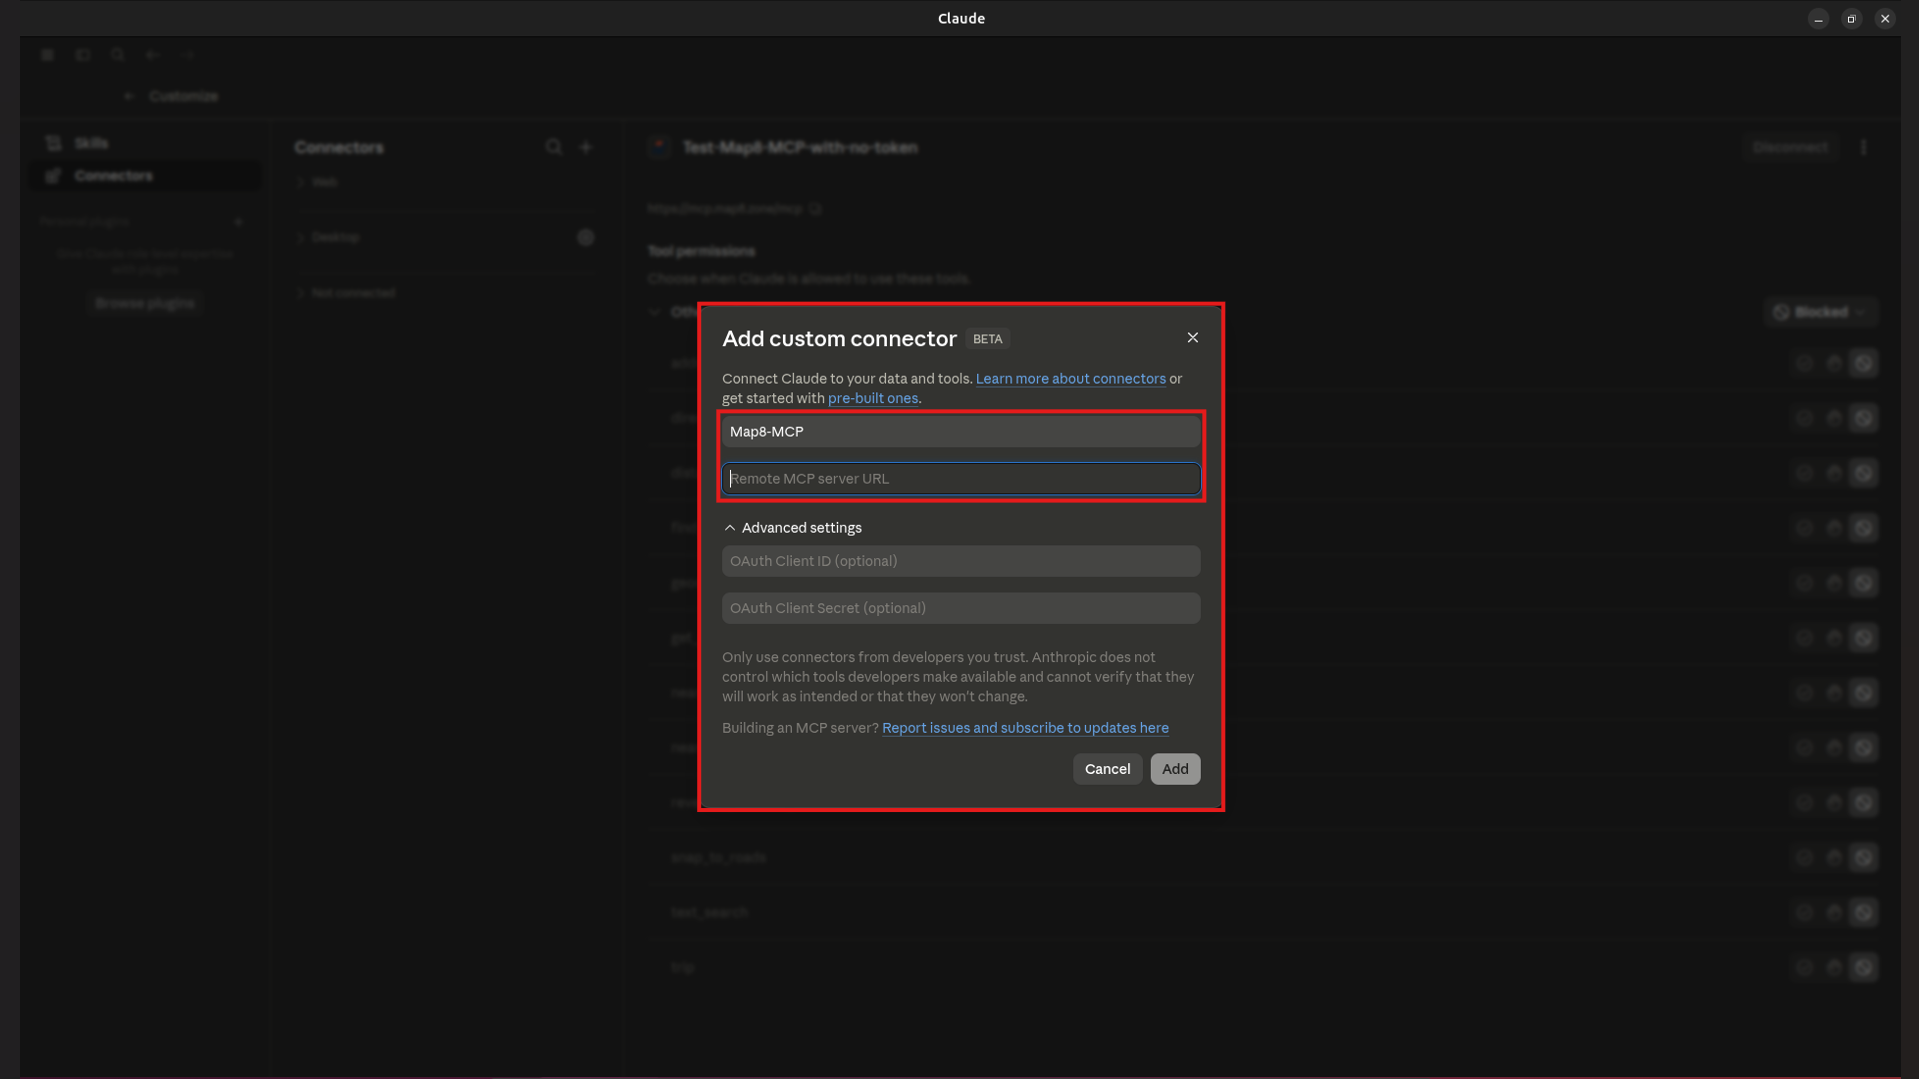1919x1079 pixels.
Task: Click the back arrow in the top toolbar
Action: pos(153,55)
